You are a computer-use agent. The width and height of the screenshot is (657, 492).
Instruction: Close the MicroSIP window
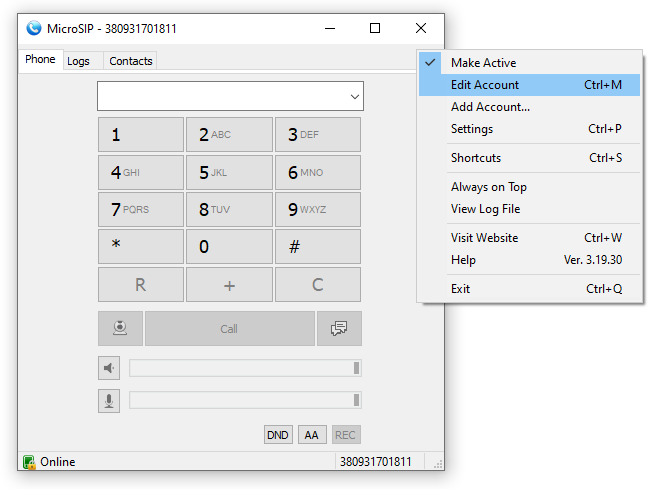[421, 28]
